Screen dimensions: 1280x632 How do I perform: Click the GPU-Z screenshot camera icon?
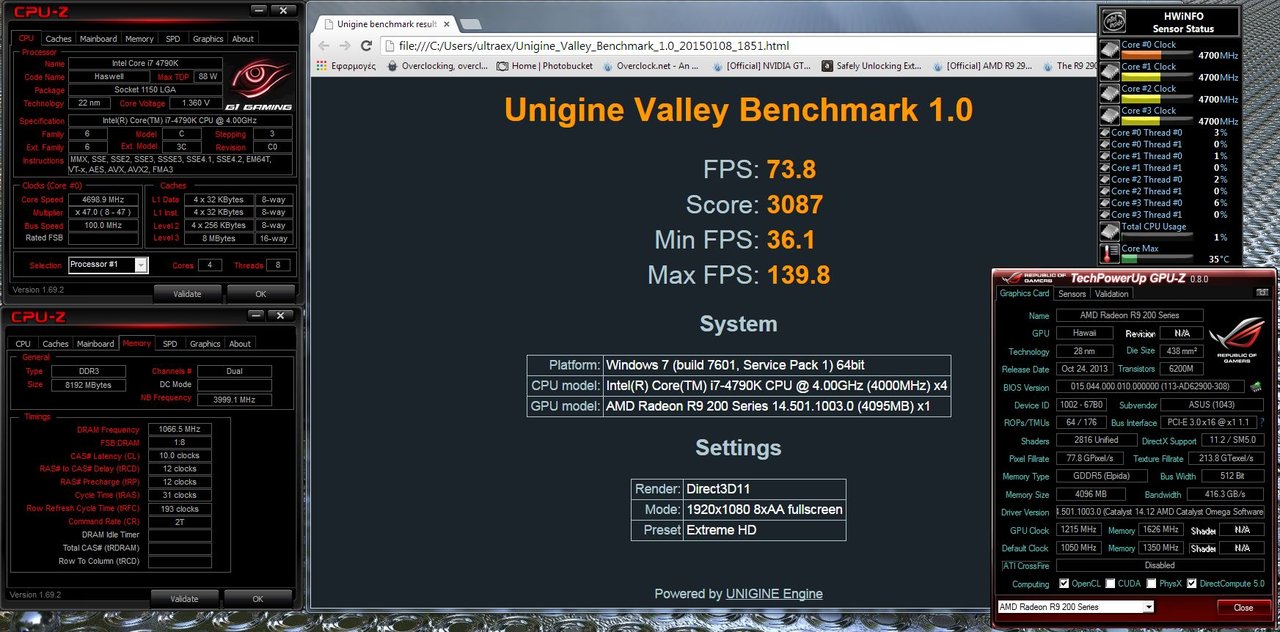click(x=1261, y=293)
